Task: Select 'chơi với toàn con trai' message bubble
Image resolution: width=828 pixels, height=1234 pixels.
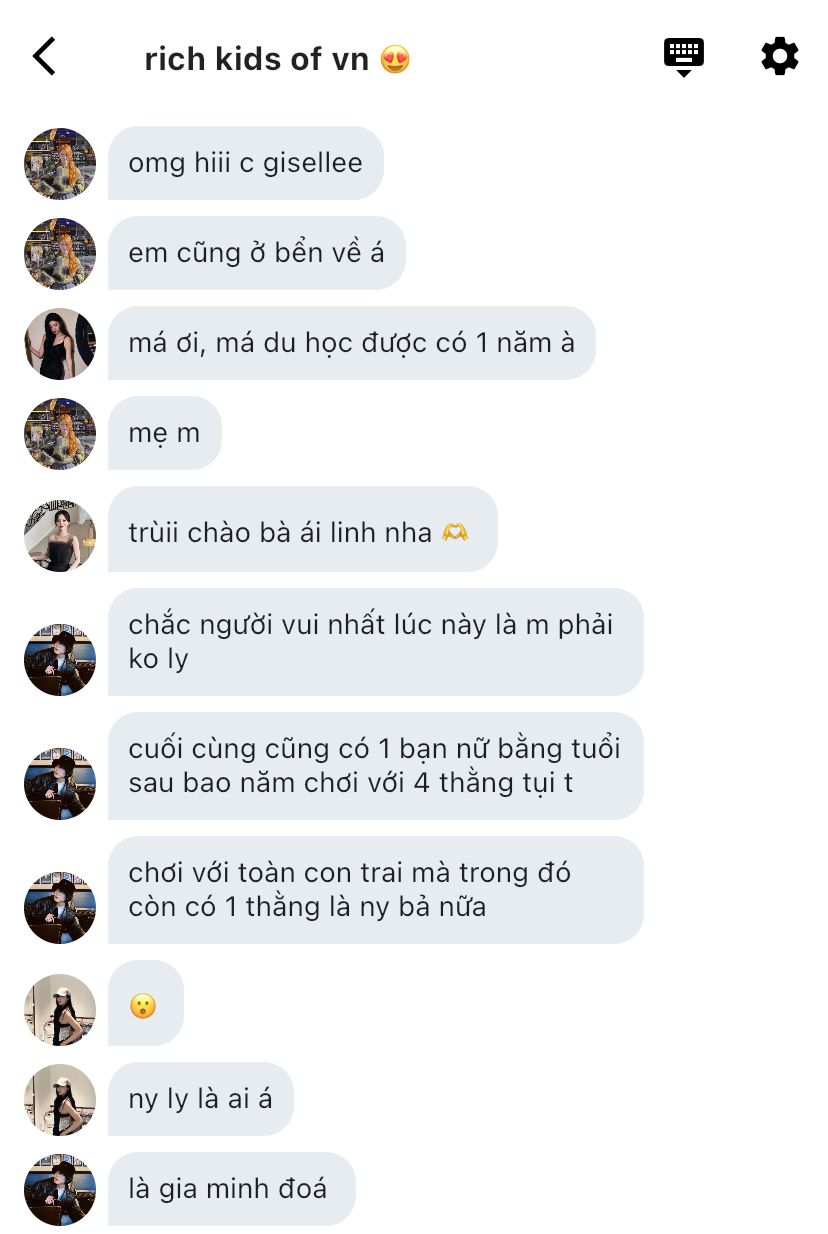Action: [376, 890]
